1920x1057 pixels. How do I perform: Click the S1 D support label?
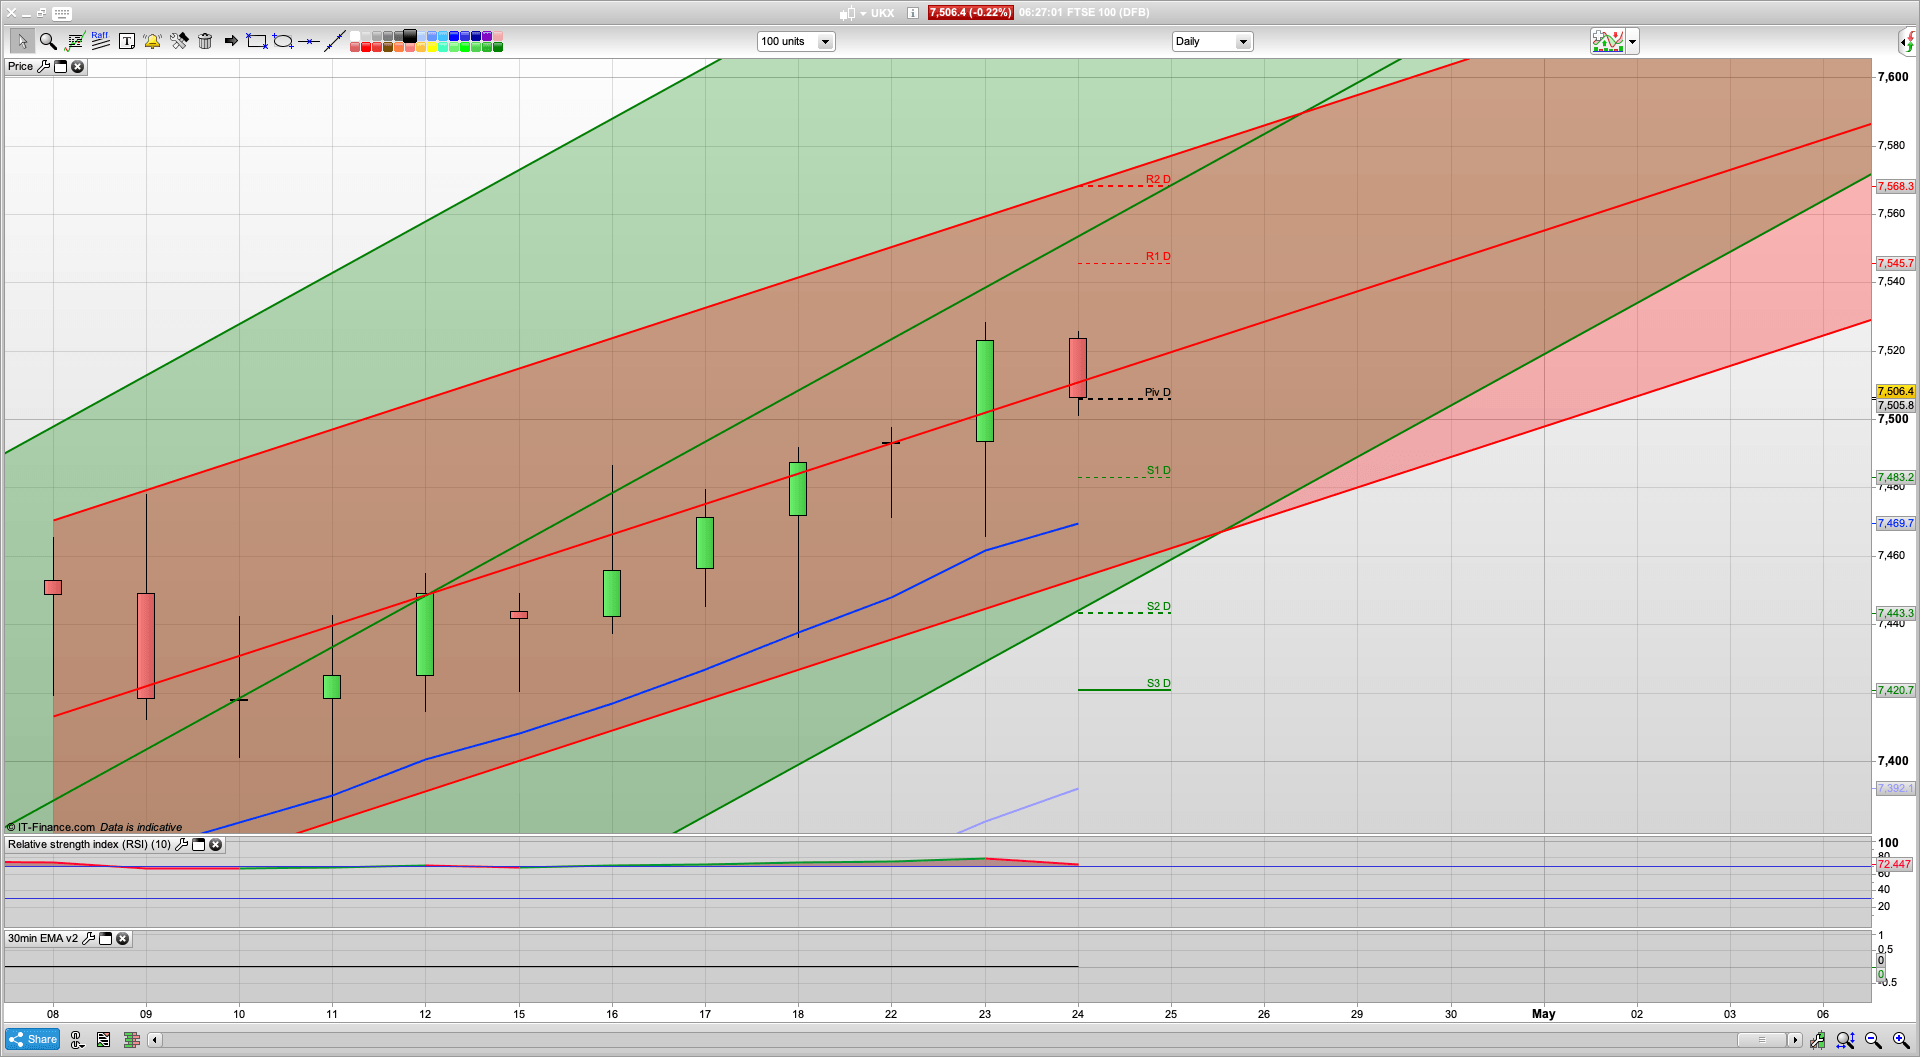[1158, 470]
